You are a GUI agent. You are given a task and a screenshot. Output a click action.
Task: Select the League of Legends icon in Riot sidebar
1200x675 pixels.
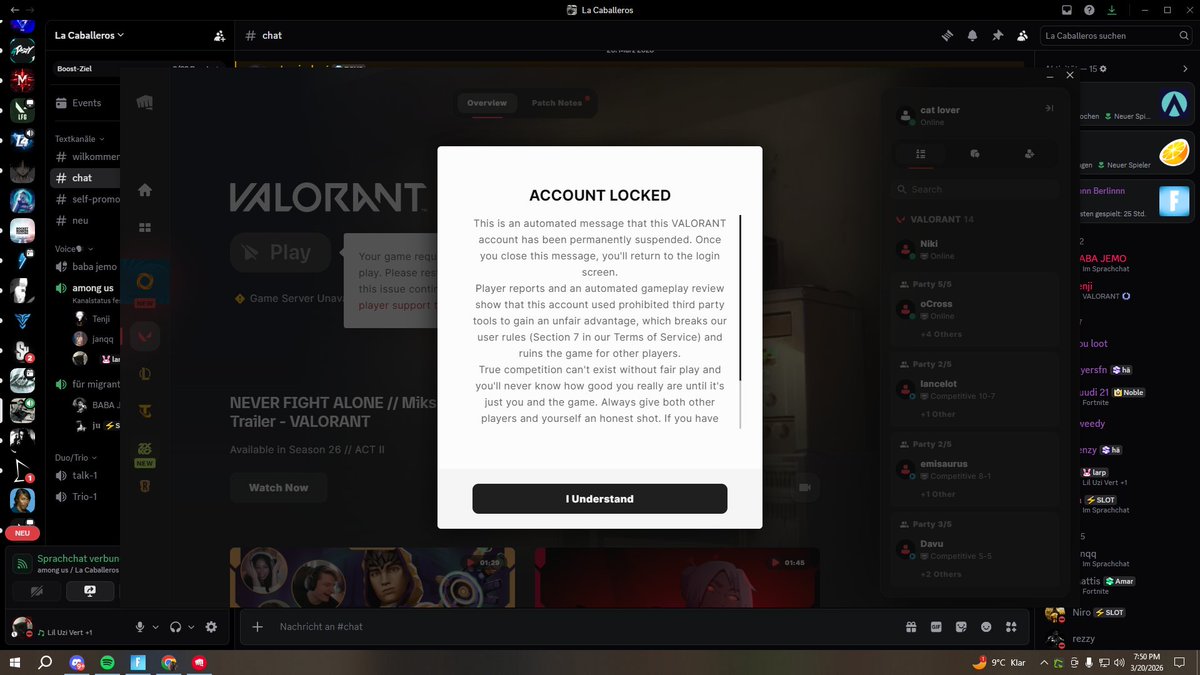point(145,374)
